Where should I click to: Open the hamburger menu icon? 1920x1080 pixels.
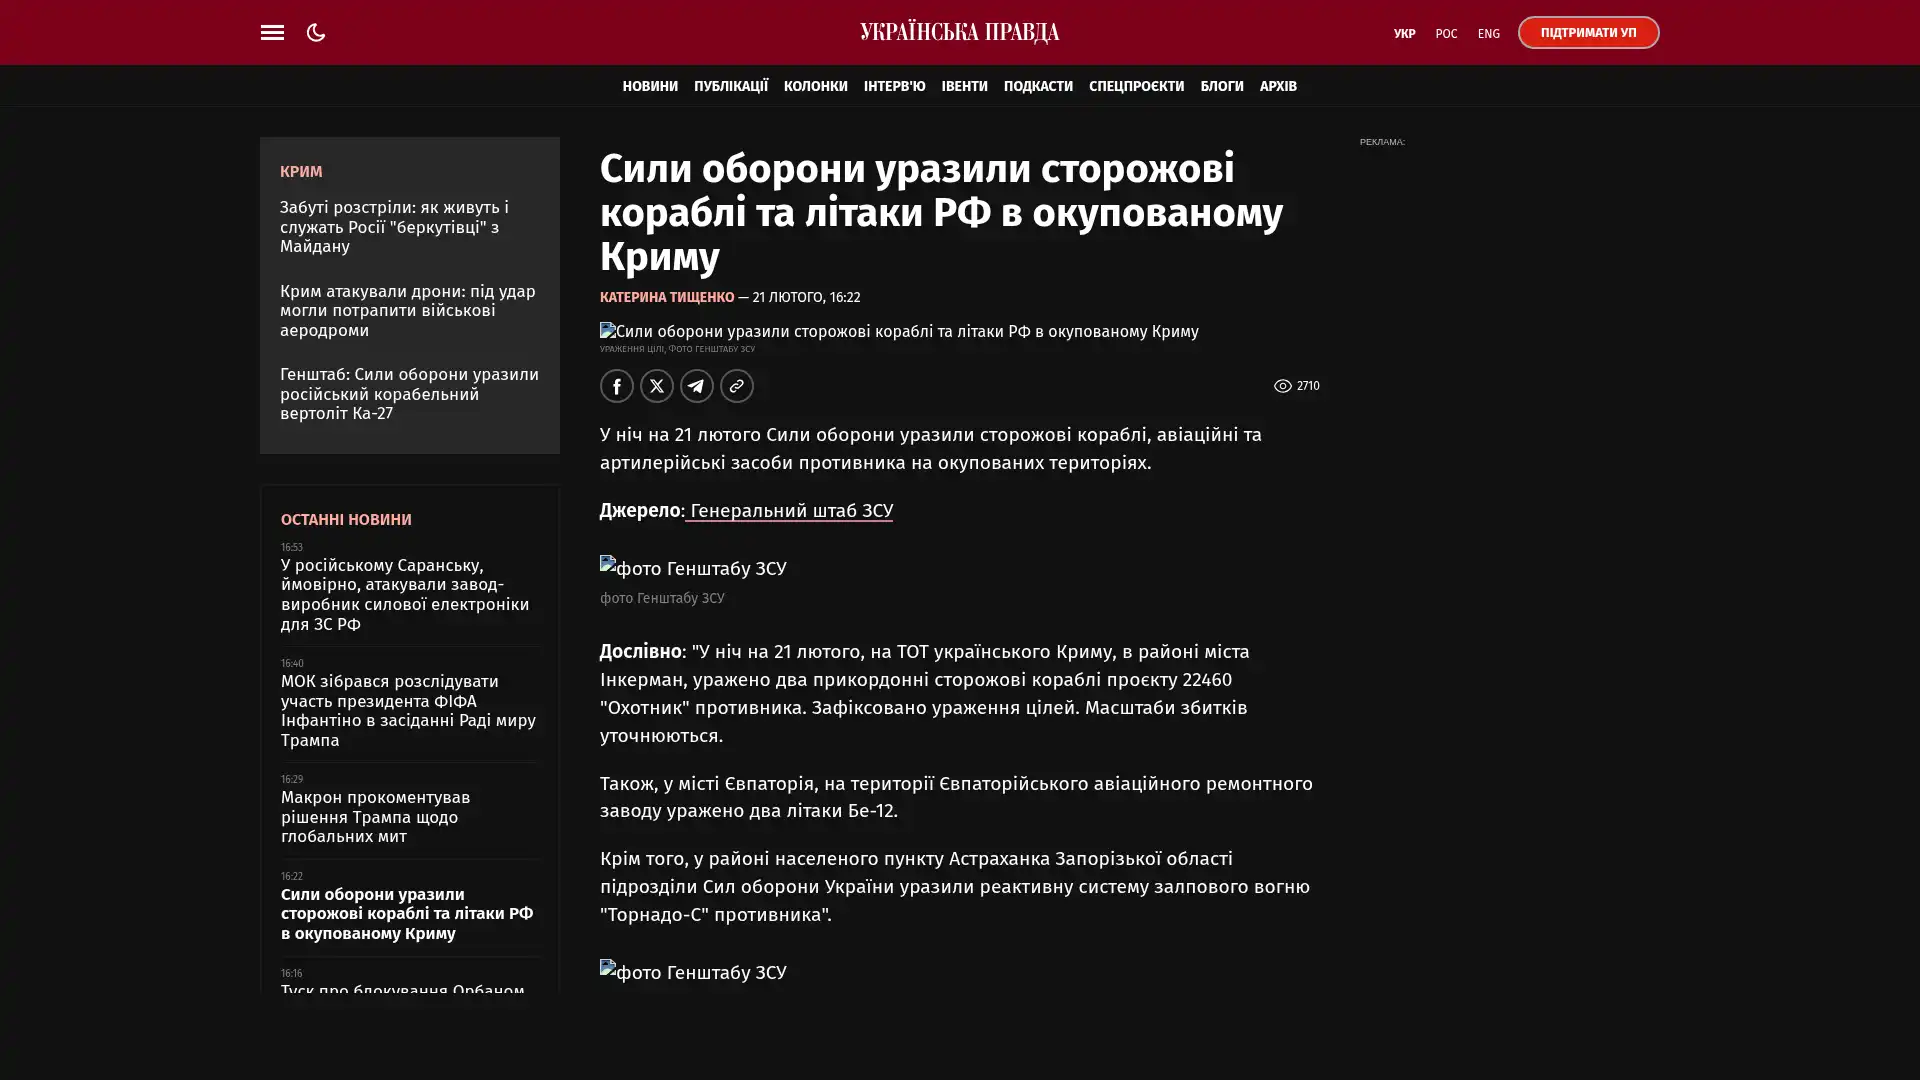tap(272, 33)
